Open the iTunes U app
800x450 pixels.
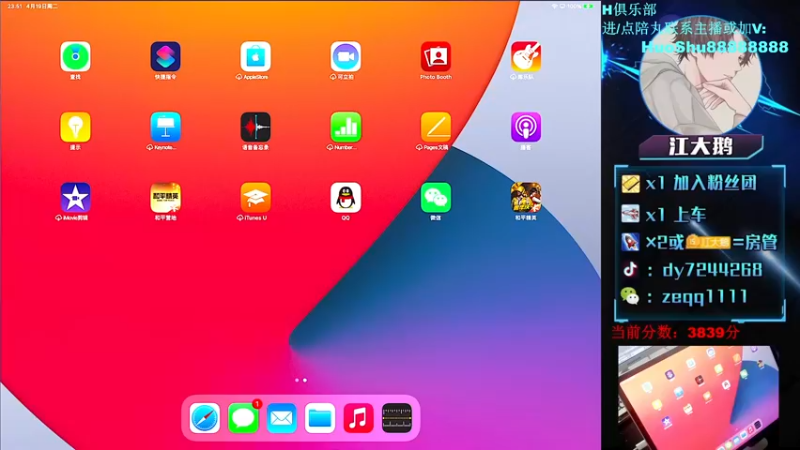coord(256,197)
